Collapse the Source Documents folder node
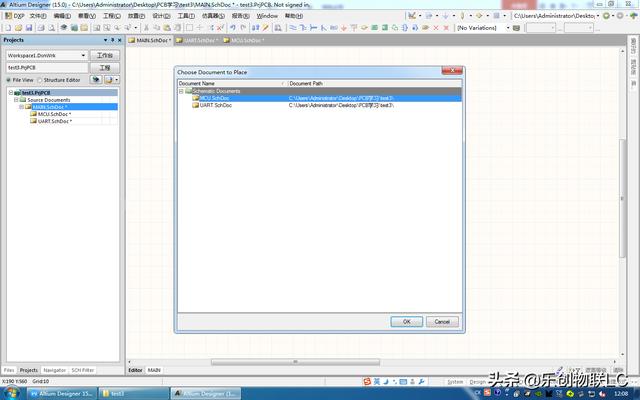Image resolution: width=640 pixels, height=400 pixels. [16, 100]
